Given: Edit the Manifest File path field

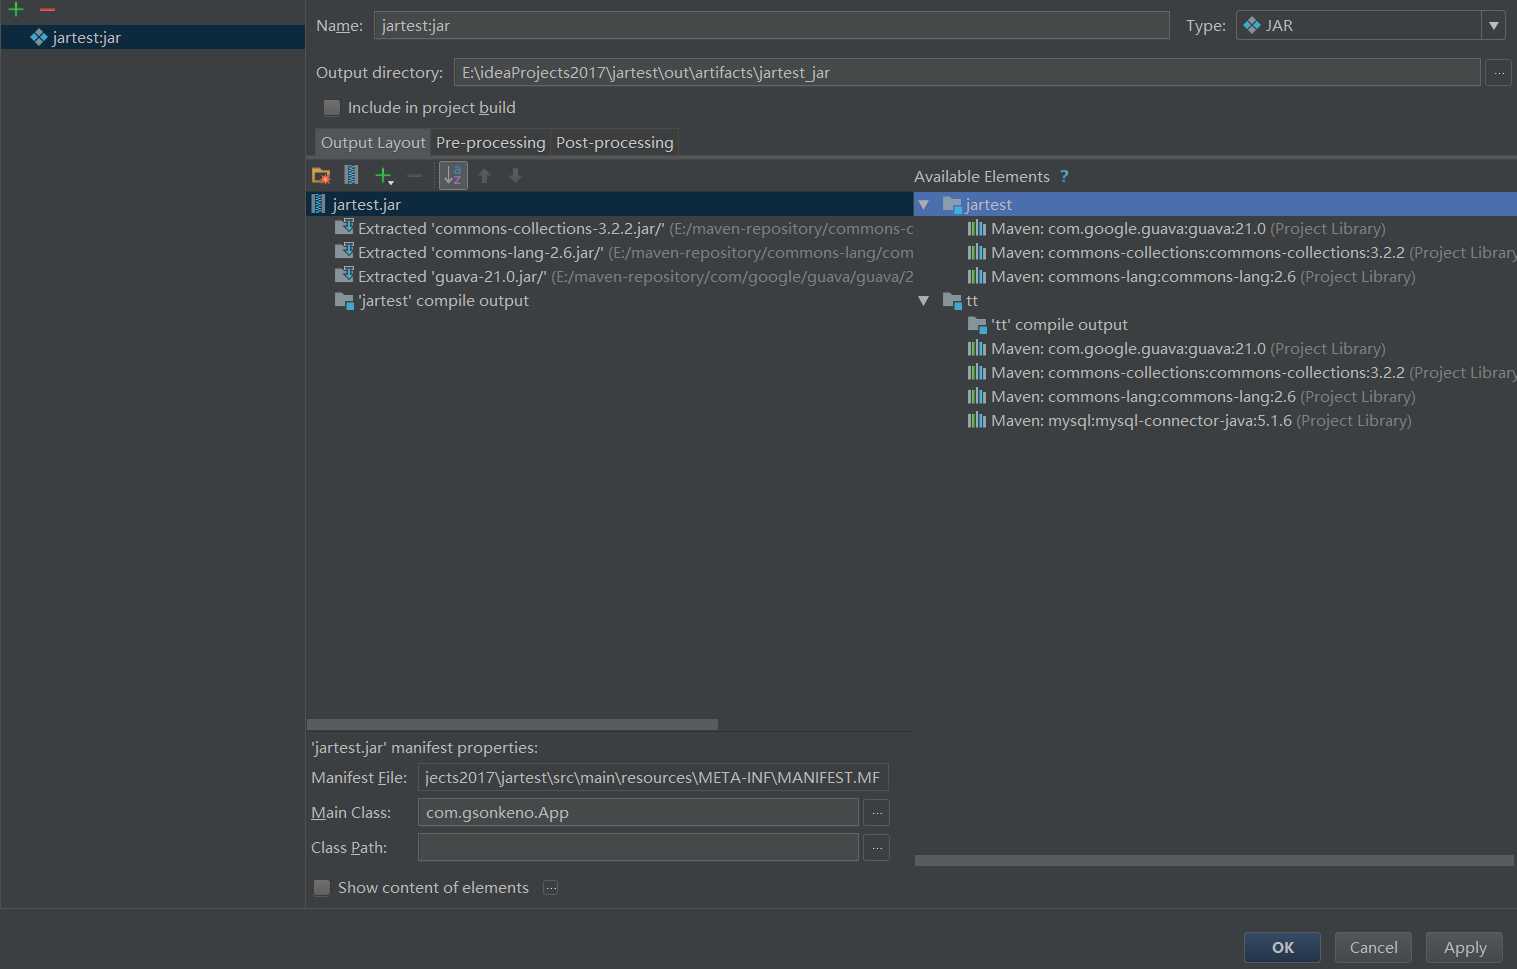Looking at the screenshot, I should [x=653, y=777].
